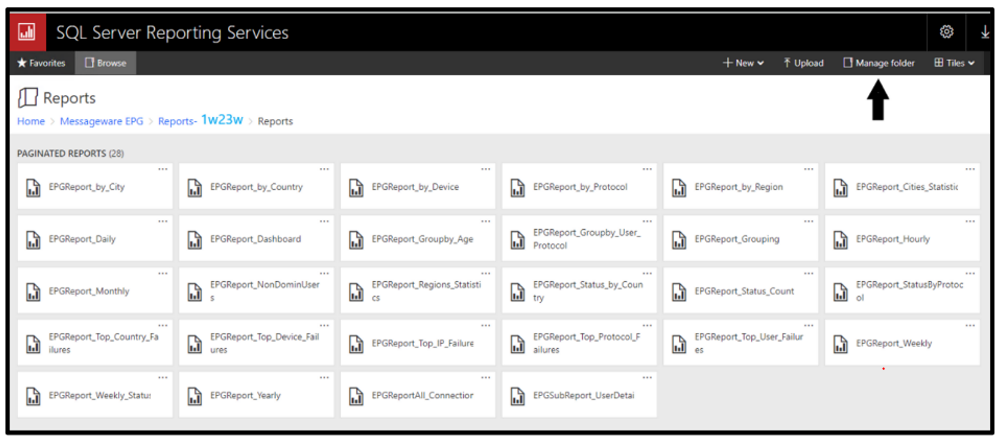Image resolution: width=1005 pixels, height=445 pixels.
Task: Click the EPGReport_by_Country report icon
Action: 194,187
